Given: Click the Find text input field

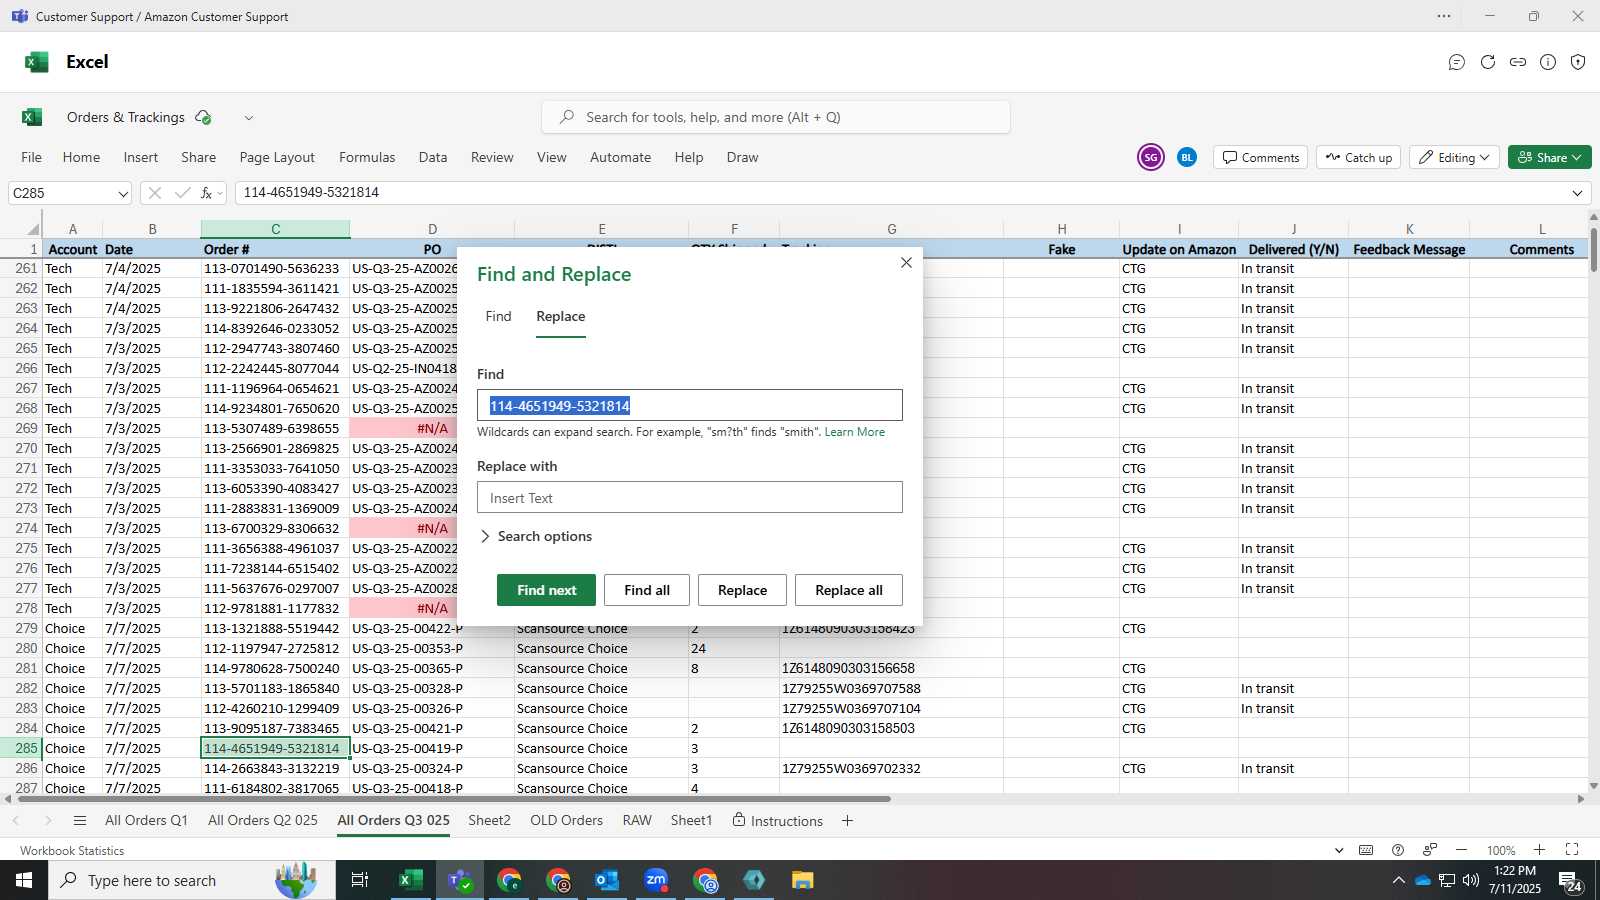Looking at the screenshot, I should (x=690, y=405).
